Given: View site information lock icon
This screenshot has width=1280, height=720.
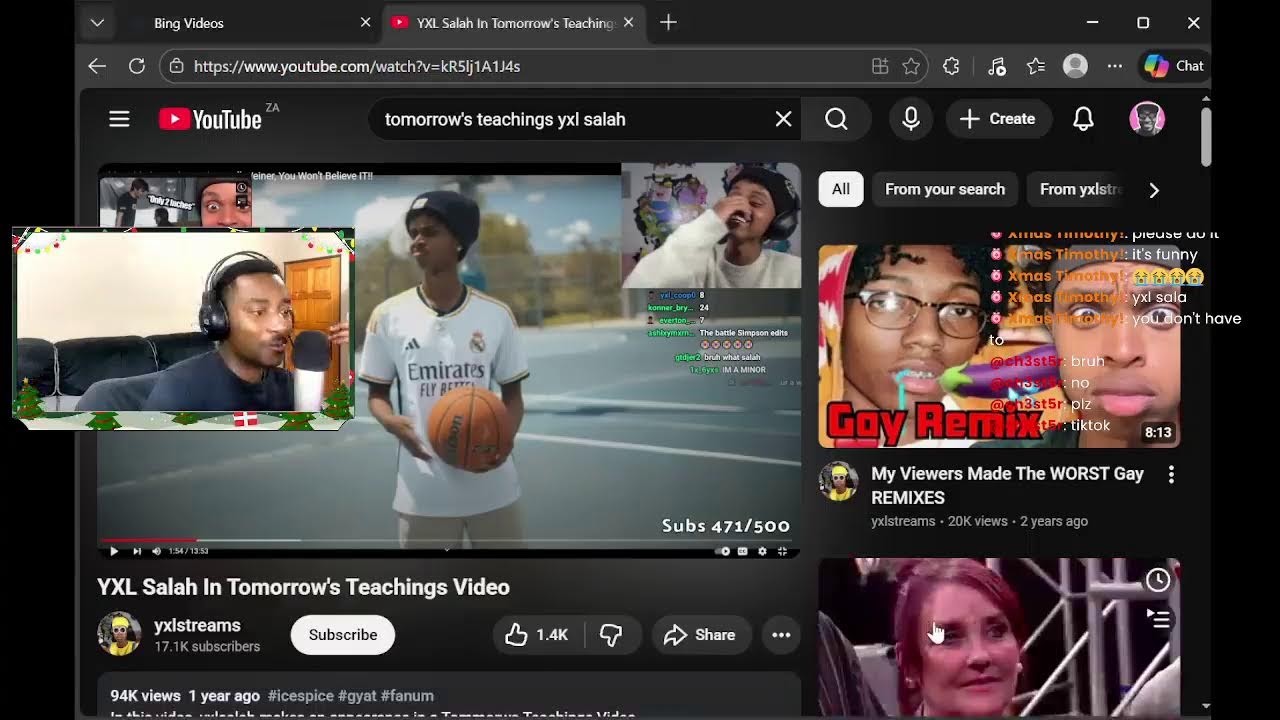Looking at the screenshot, I should (x=176, y=66).
